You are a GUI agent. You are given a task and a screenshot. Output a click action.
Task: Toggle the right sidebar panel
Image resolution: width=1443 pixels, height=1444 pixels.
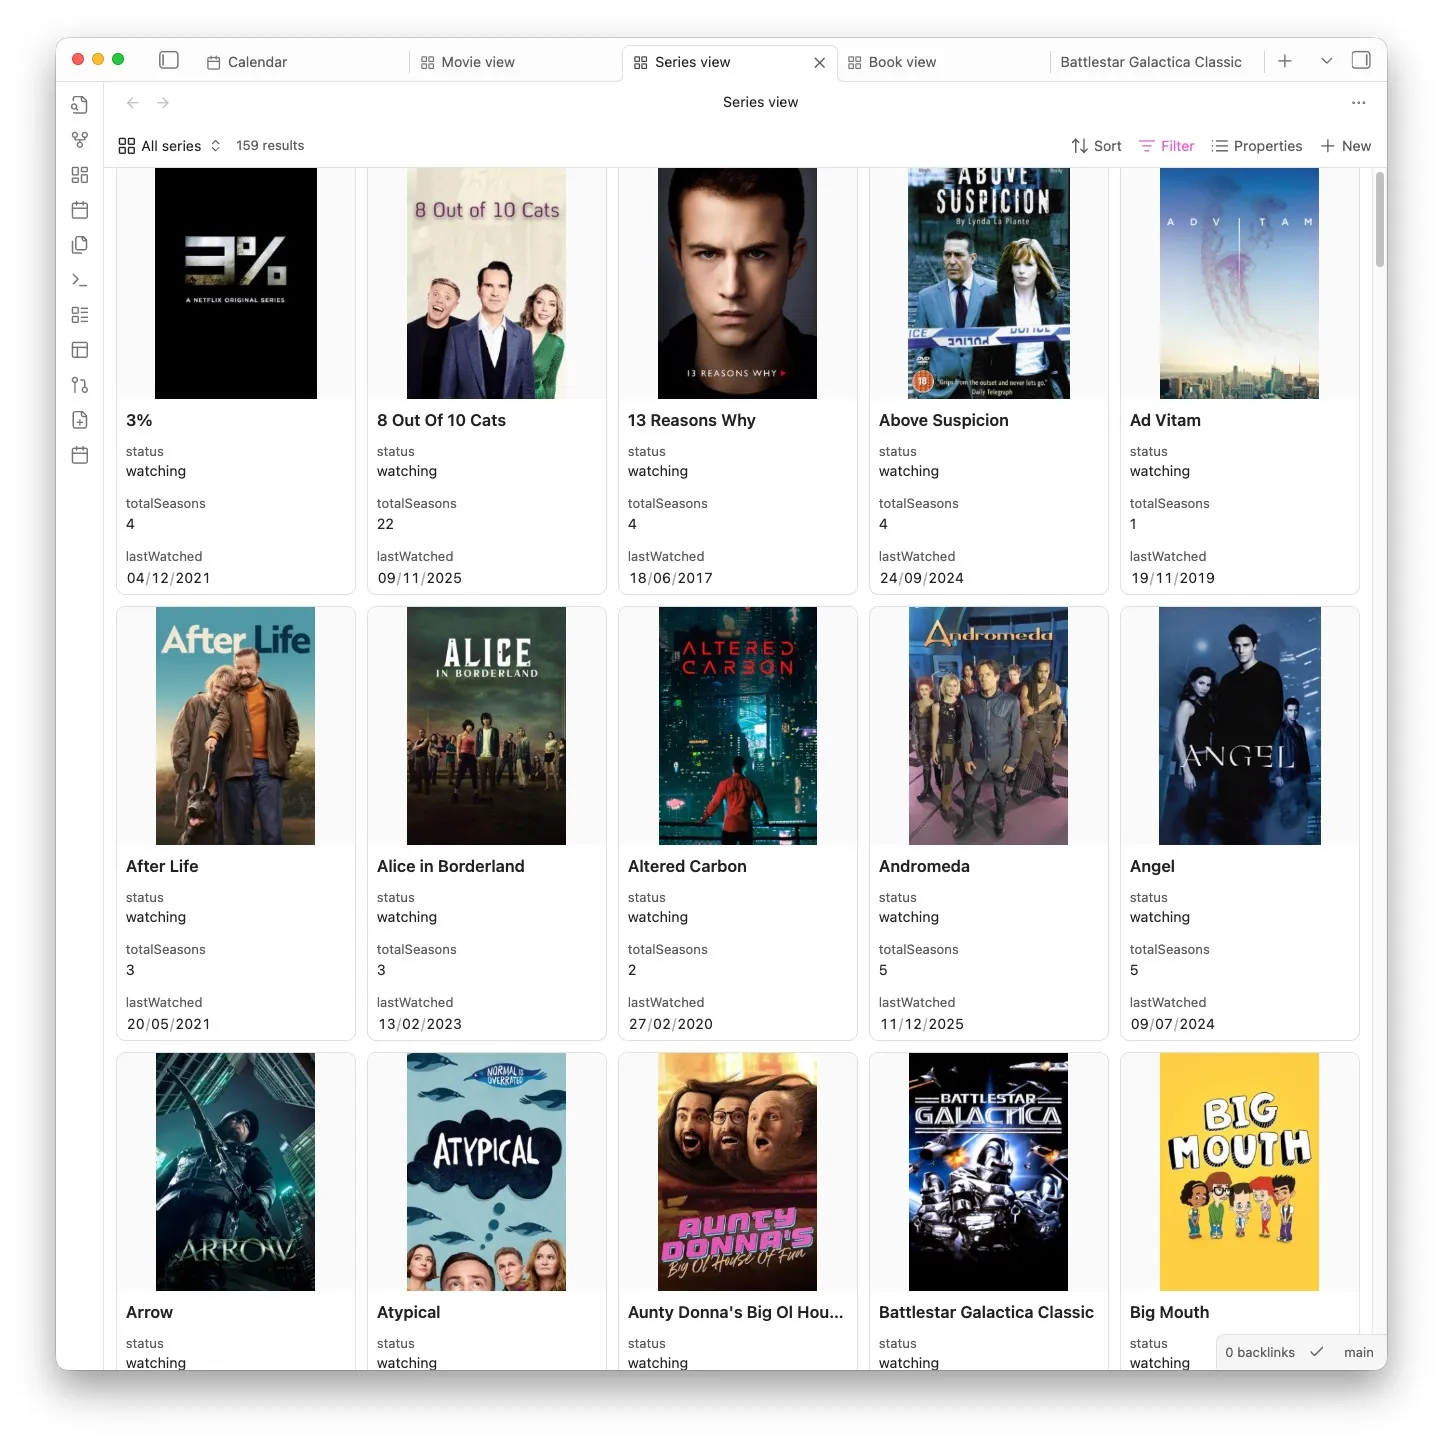click(1361, 61)
